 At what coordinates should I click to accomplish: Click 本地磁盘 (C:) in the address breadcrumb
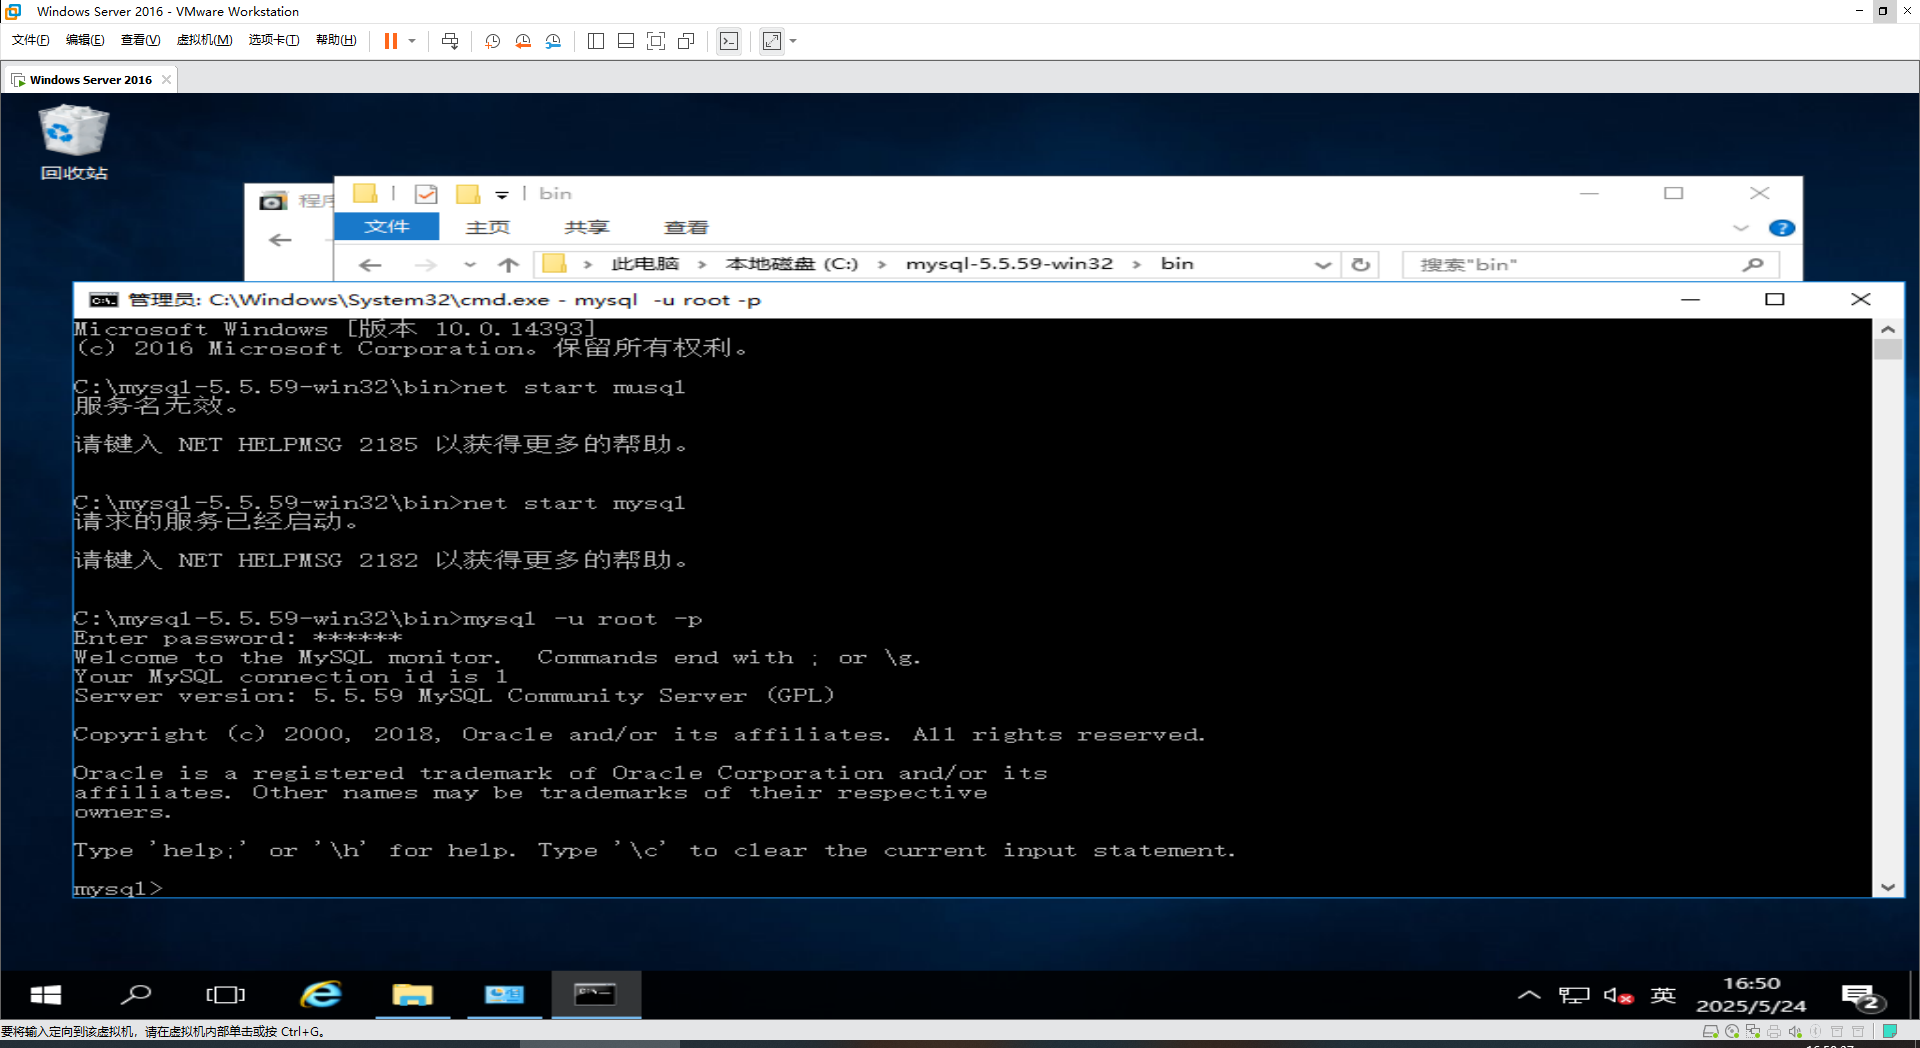[792, 264]
